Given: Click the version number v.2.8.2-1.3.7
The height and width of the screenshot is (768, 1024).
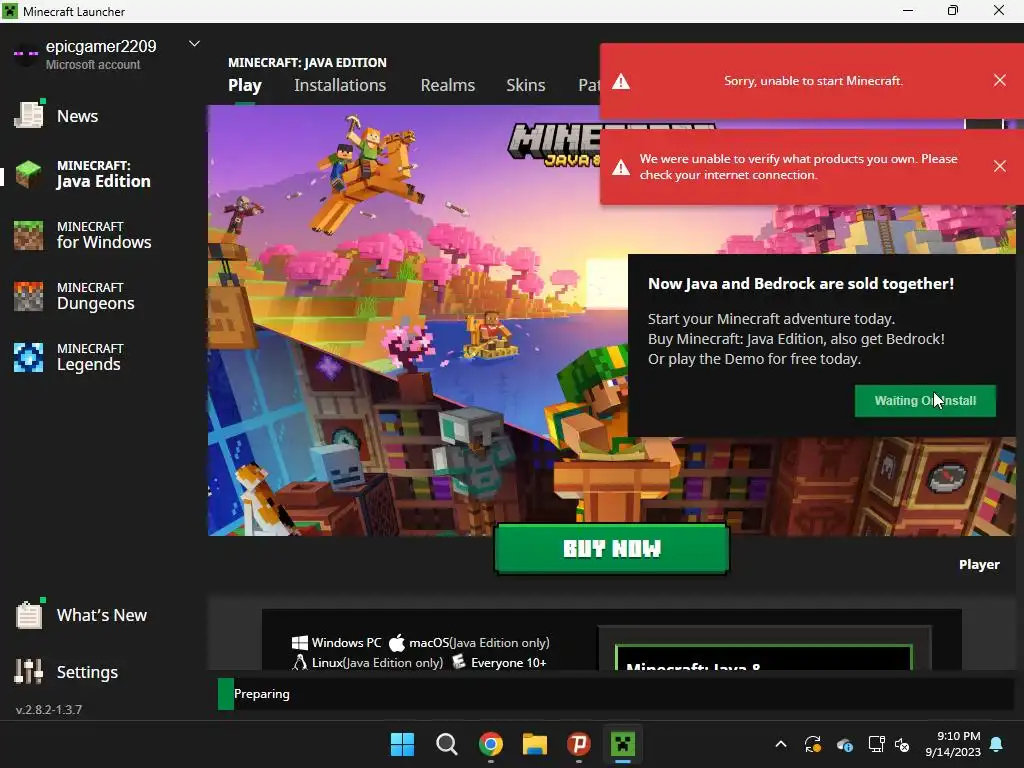Looking at the screenshot, I should pos(49,710).
